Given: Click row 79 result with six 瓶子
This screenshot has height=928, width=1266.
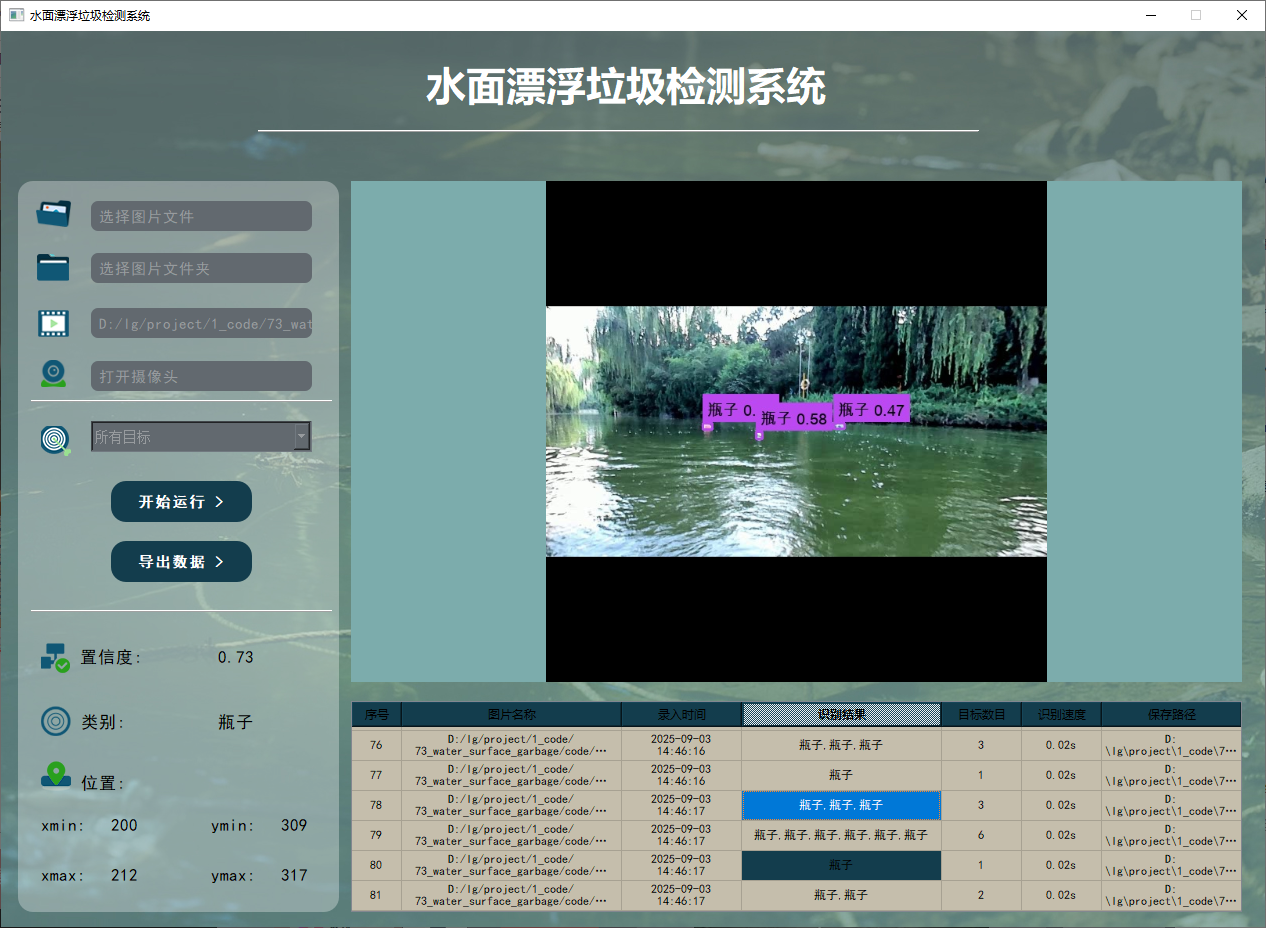Looking at the screenshot, I should 841,835.
